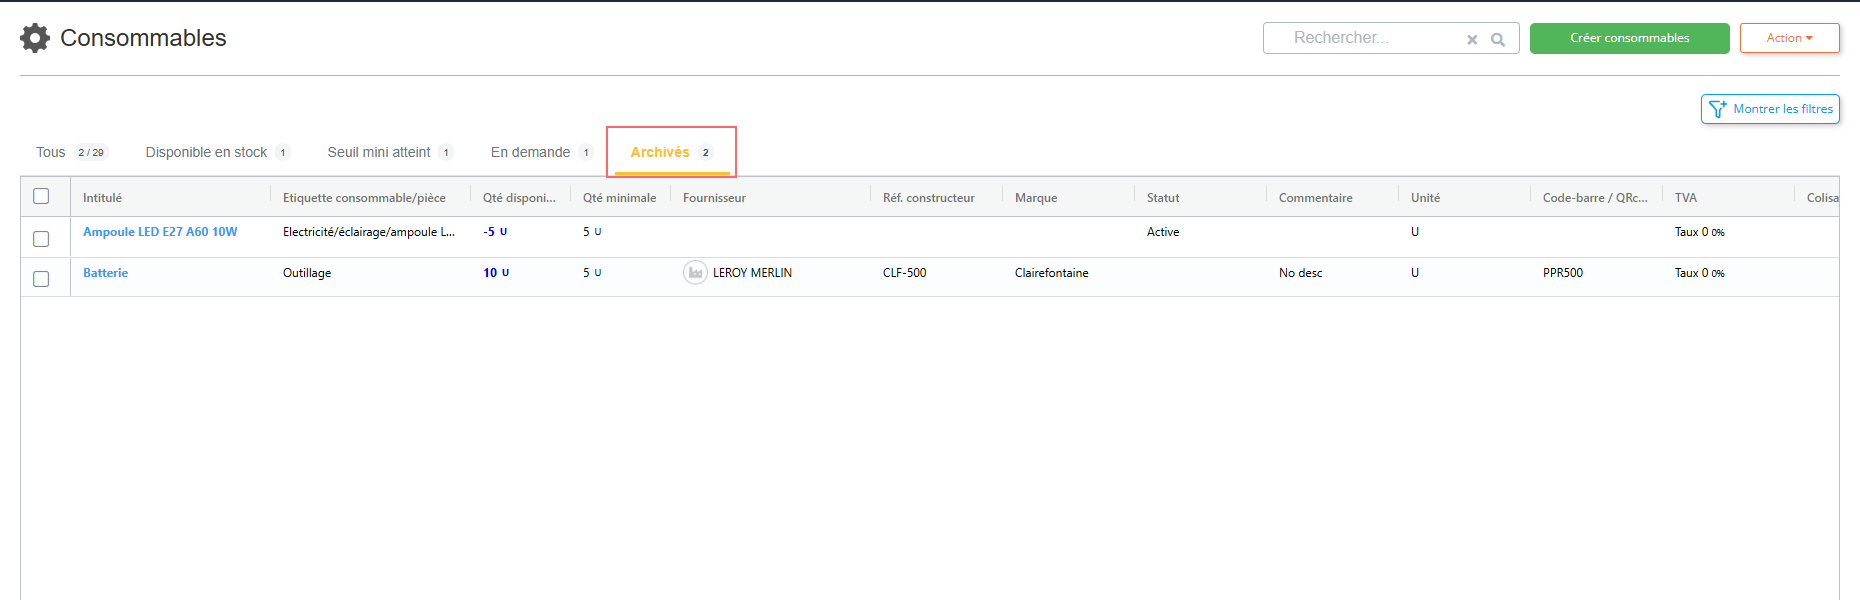1860x600 pixels.
Task: Switch to Seuil mini atteint tab
Action: [x=379, y=152]
